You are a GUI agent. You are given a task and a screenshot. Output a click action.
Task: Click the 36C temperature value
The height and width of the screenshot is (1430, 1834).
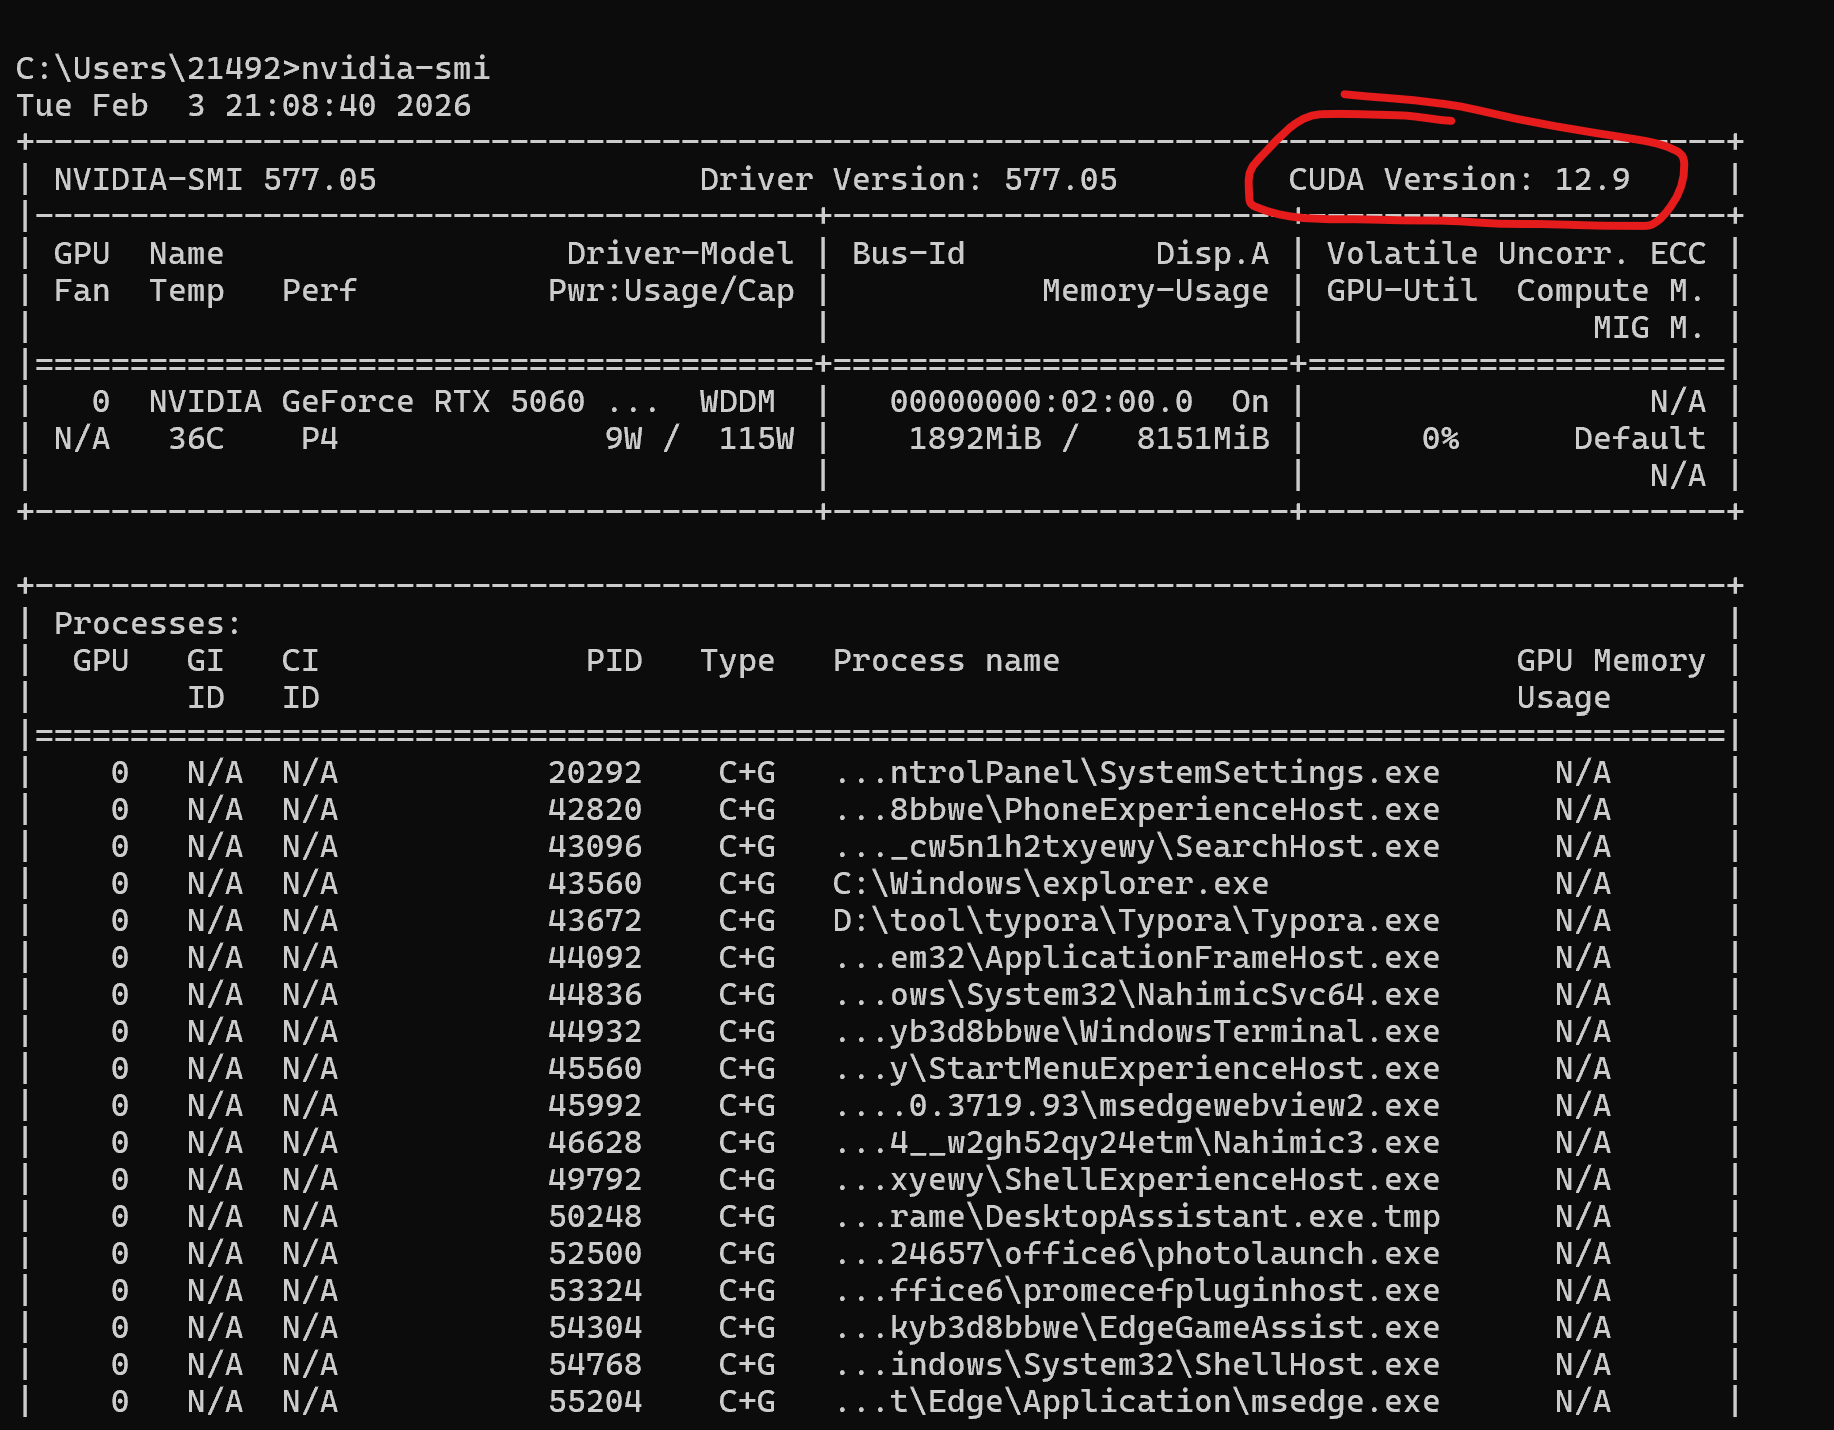tap(196, 439)
